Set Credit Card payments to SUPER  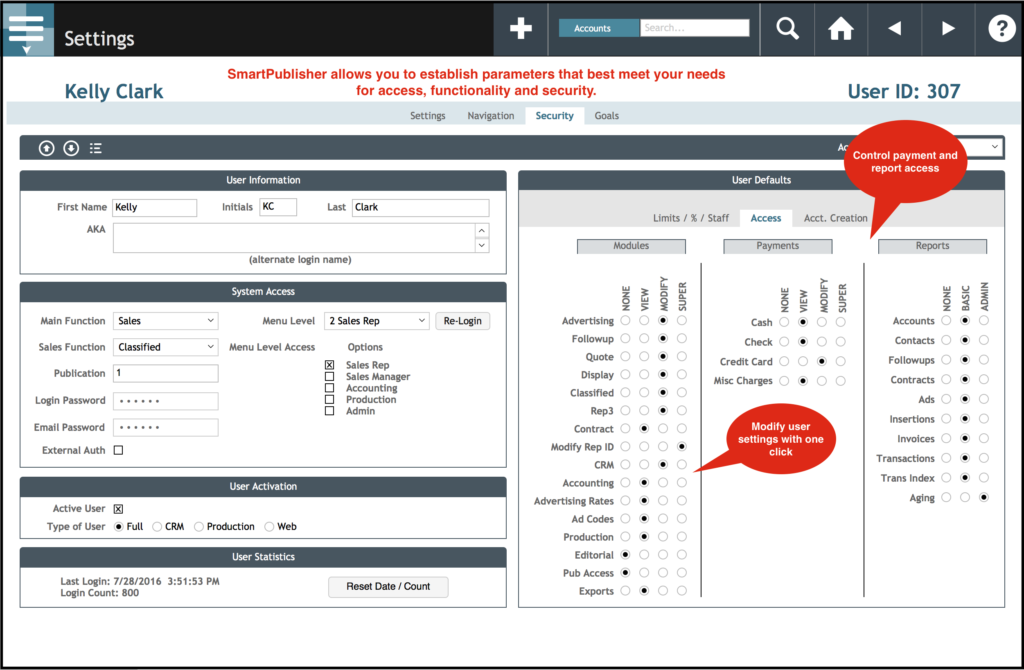click(840, 361)
